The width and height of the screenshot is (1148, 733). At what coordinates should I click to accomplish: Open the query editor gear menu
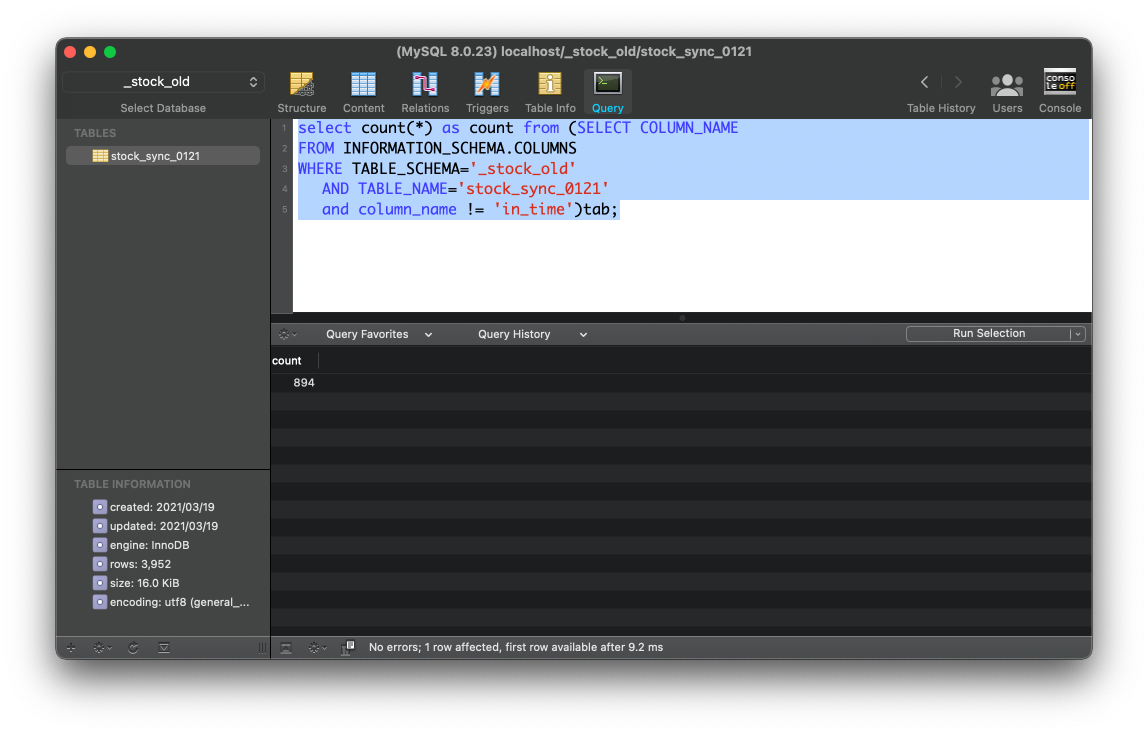pos(288,334)
